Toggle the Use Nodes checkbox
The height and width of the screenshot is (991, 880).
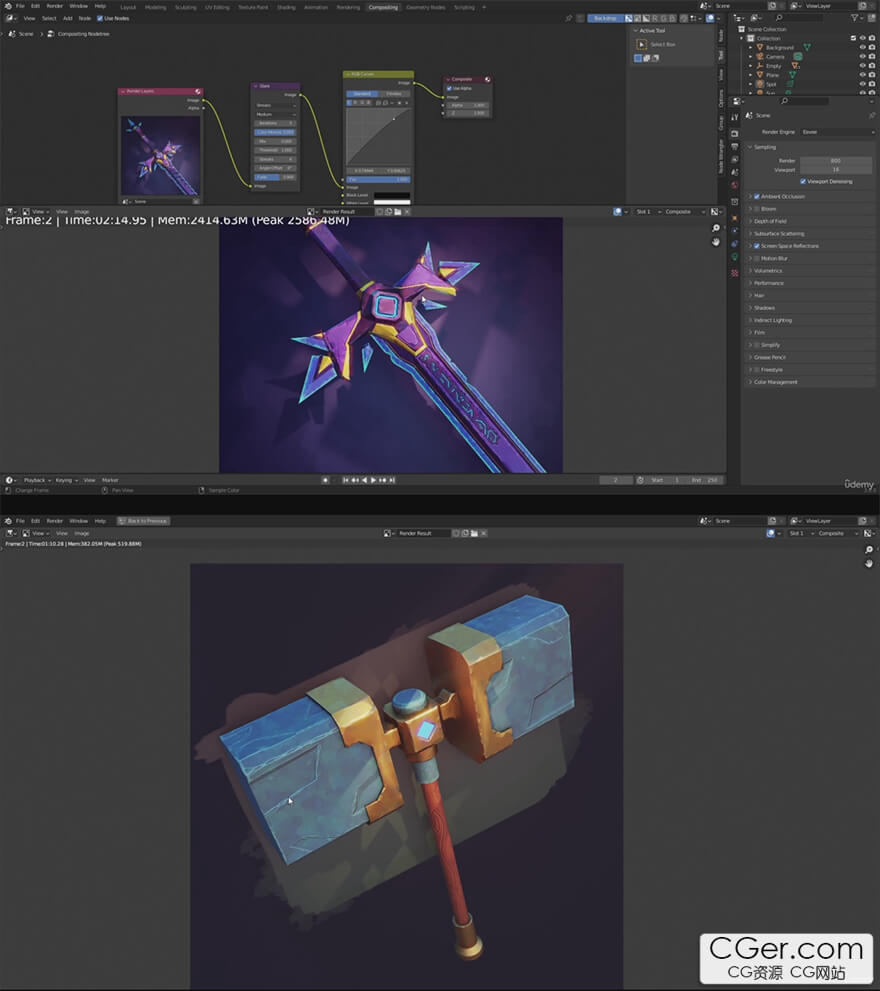click(x=99, y=18)
